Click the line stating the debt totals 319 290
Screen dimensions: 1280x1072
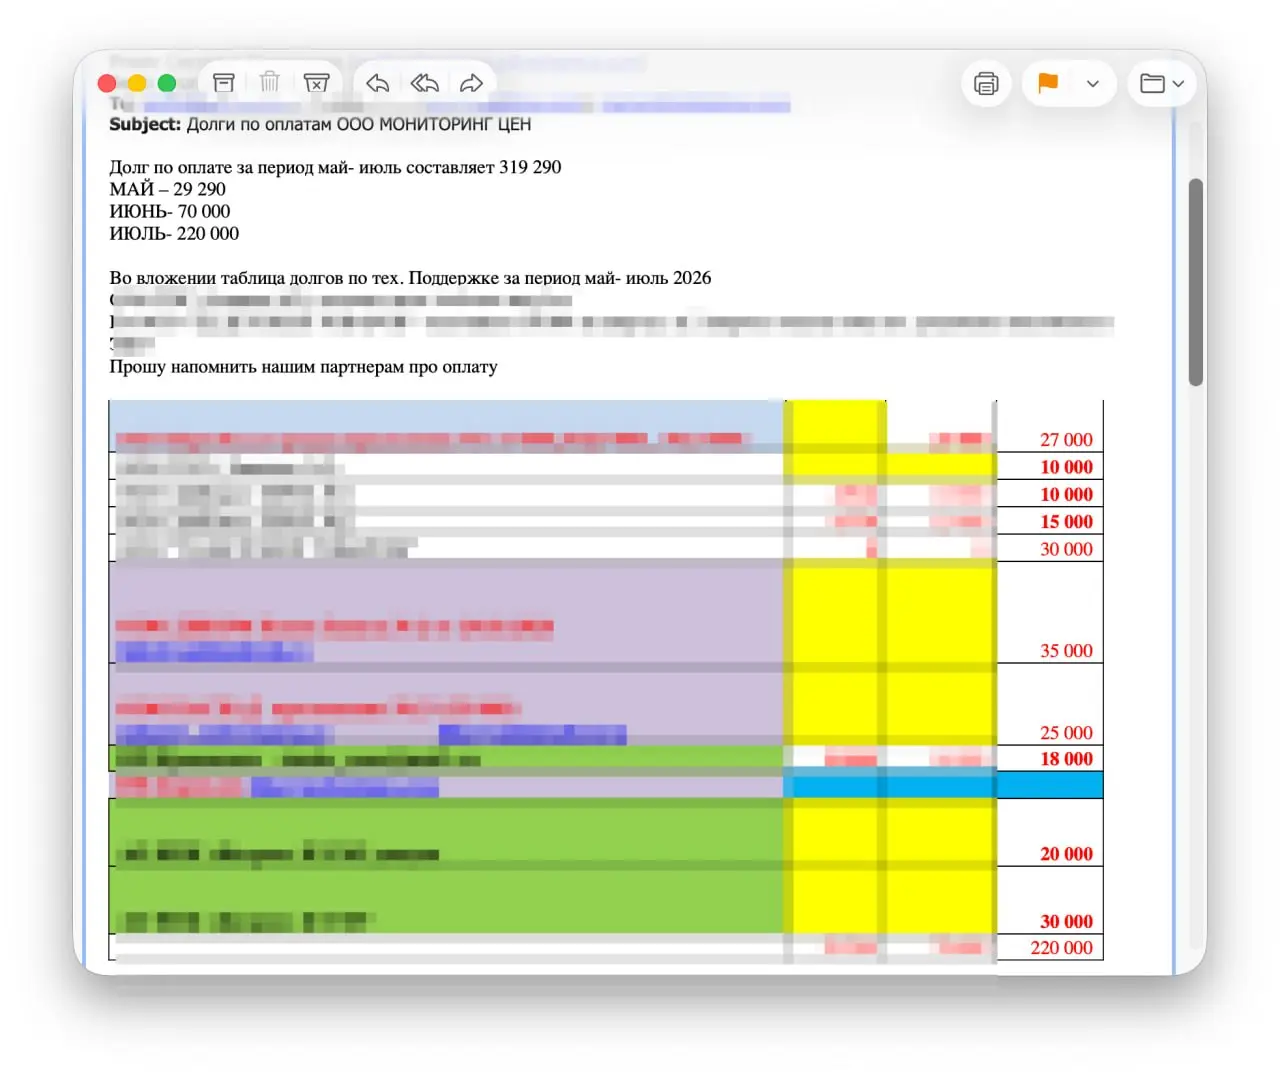(335, 167)
